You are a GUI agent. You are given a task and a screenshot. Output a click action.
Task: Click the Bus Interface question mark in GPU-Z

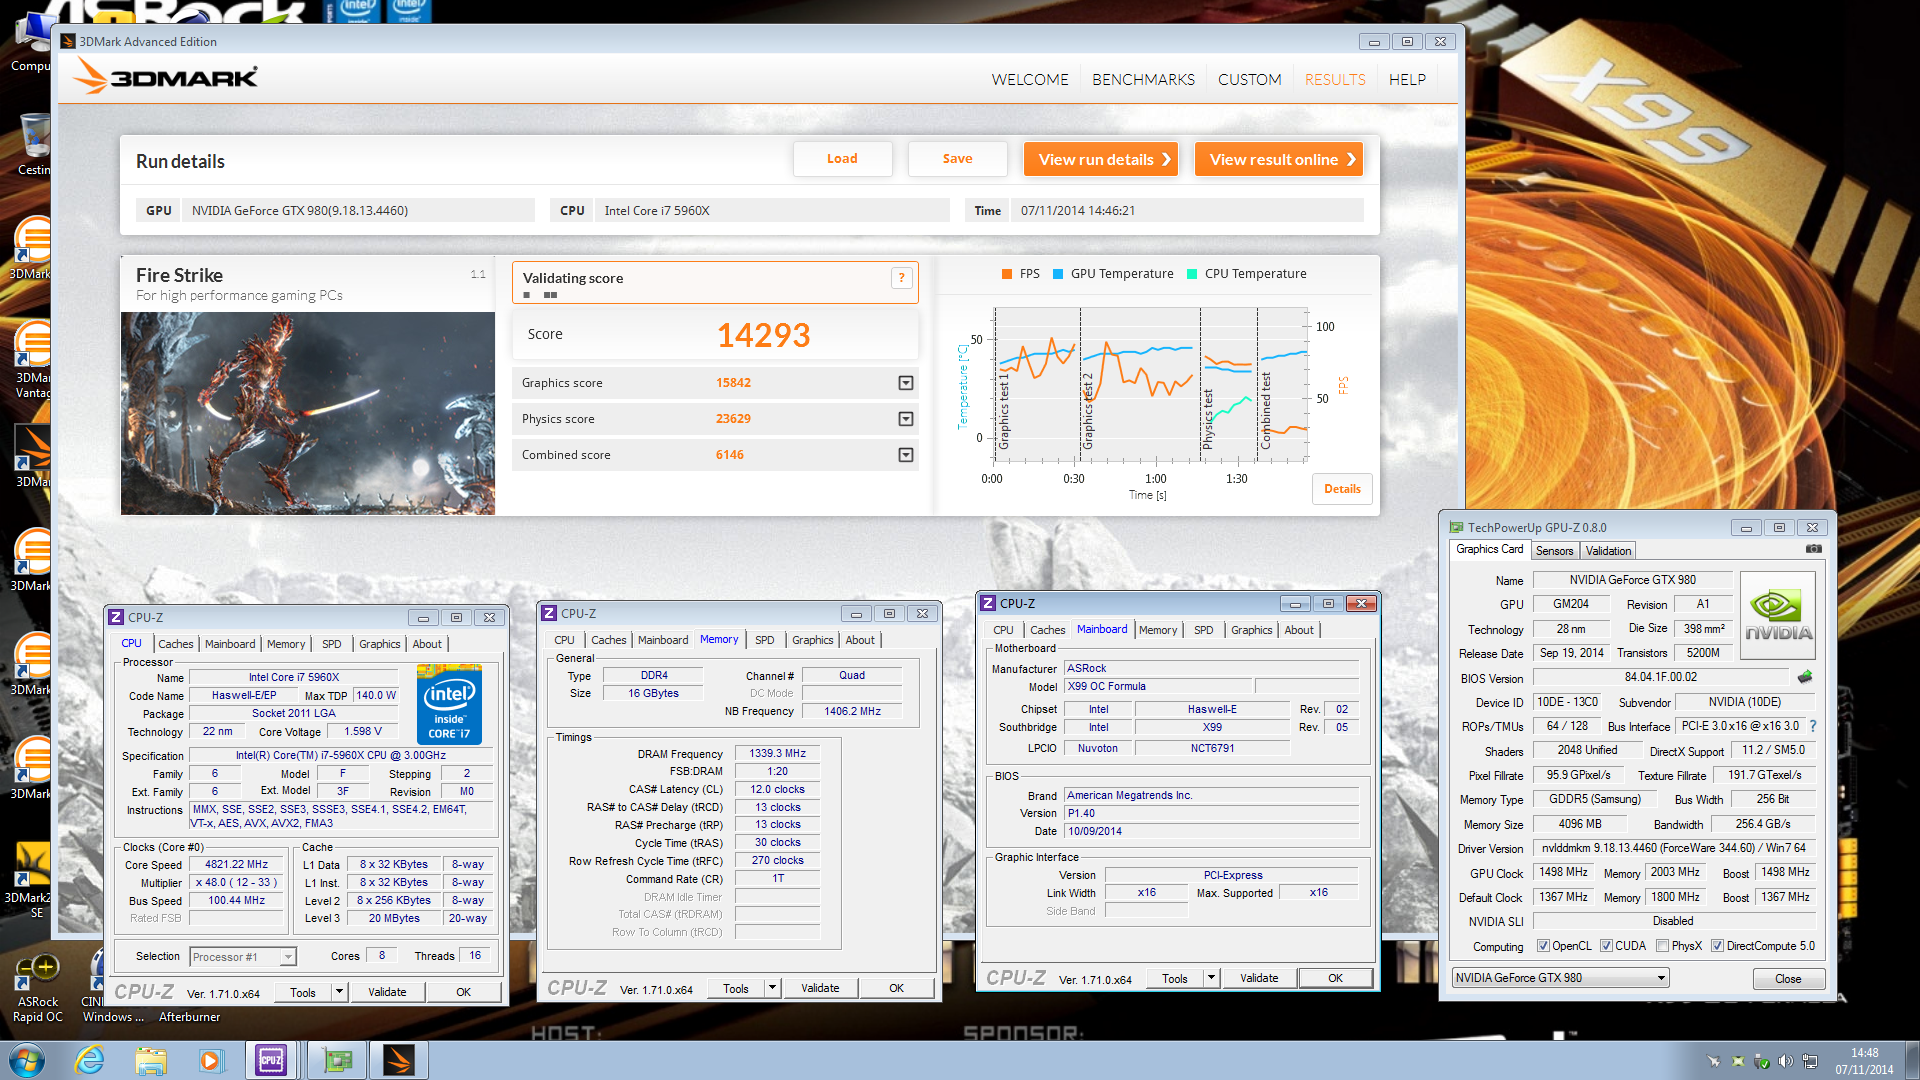pyautogui.click(x=1812, y=726)
